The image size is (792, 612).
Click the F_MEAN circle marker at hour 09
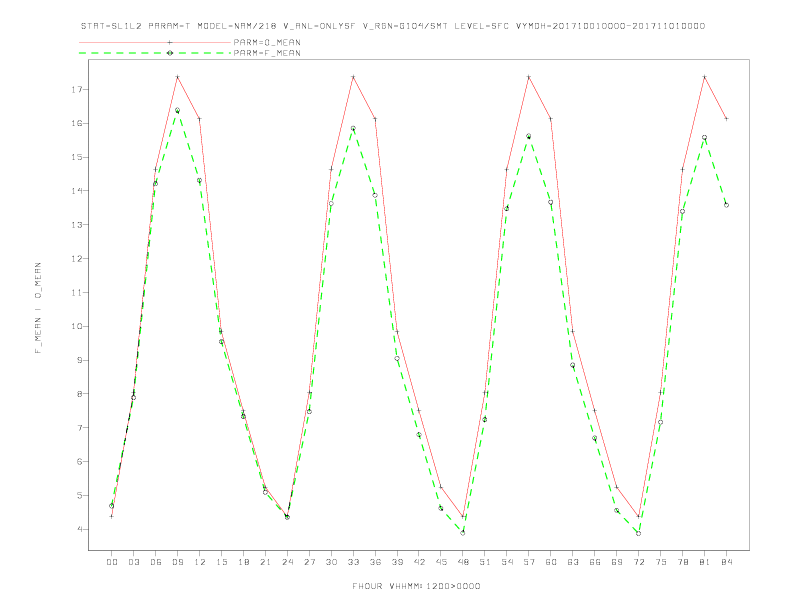(x=177, y=110)
